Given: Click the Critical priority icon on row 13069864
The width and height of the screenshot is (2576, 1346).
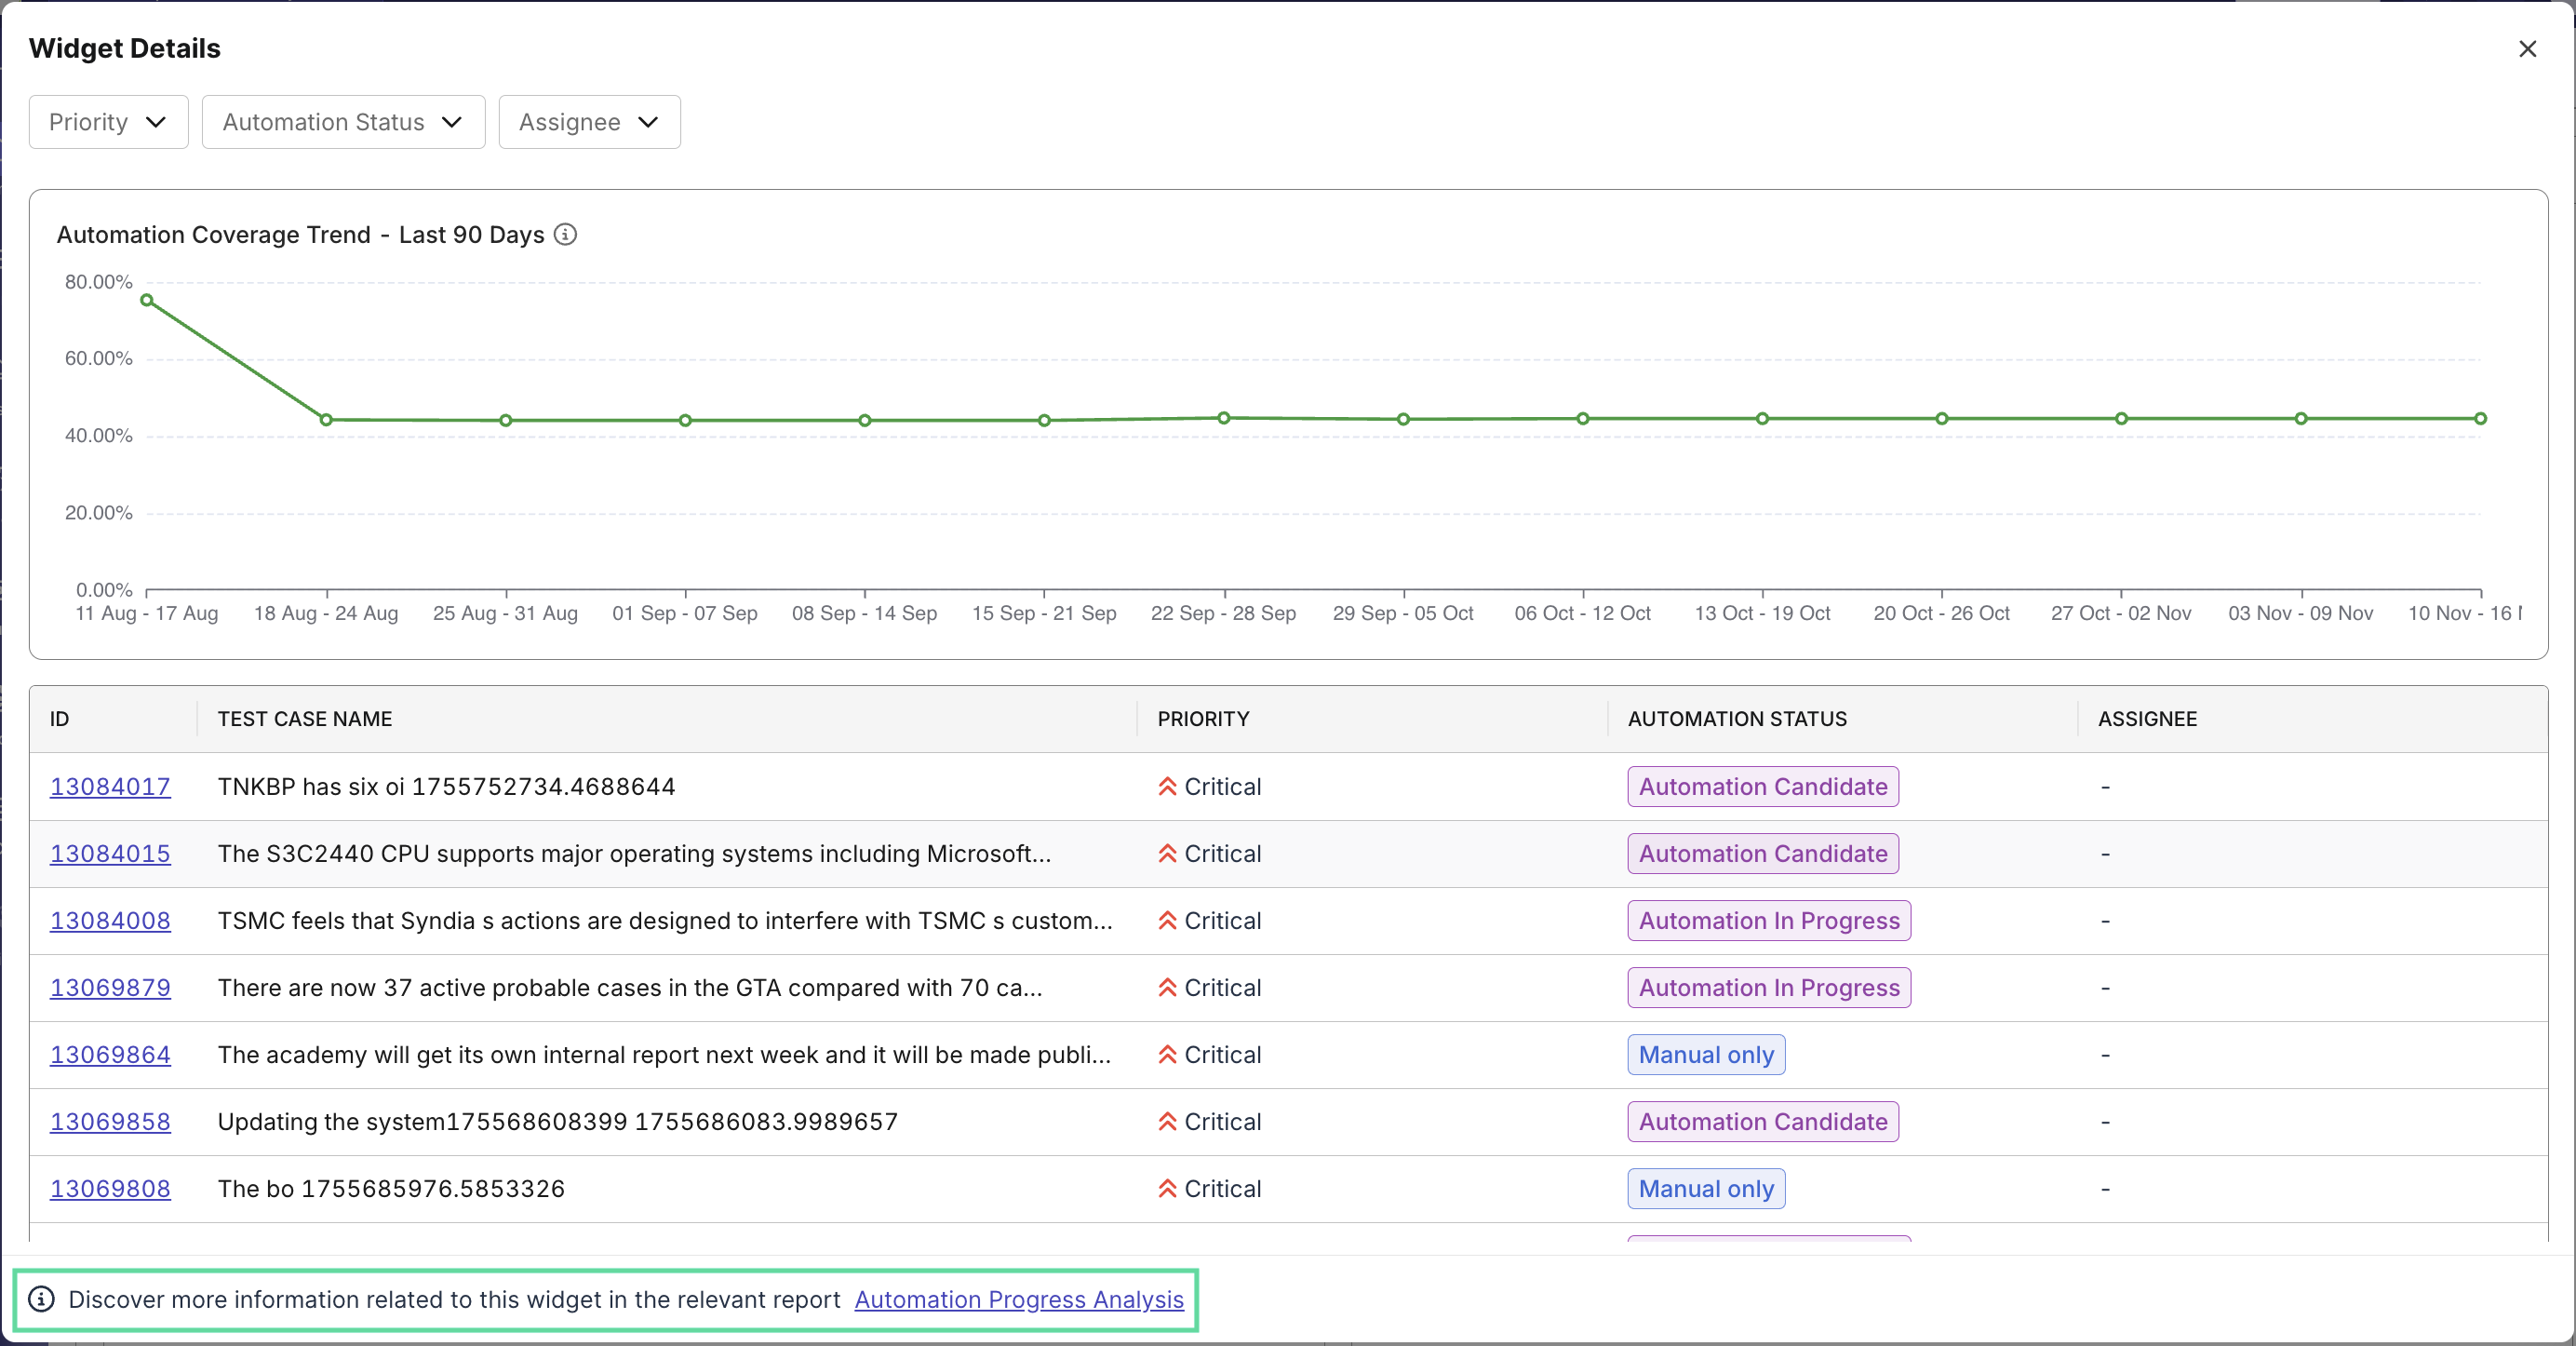Looking at the screenshot, I should (1166, 1055).
